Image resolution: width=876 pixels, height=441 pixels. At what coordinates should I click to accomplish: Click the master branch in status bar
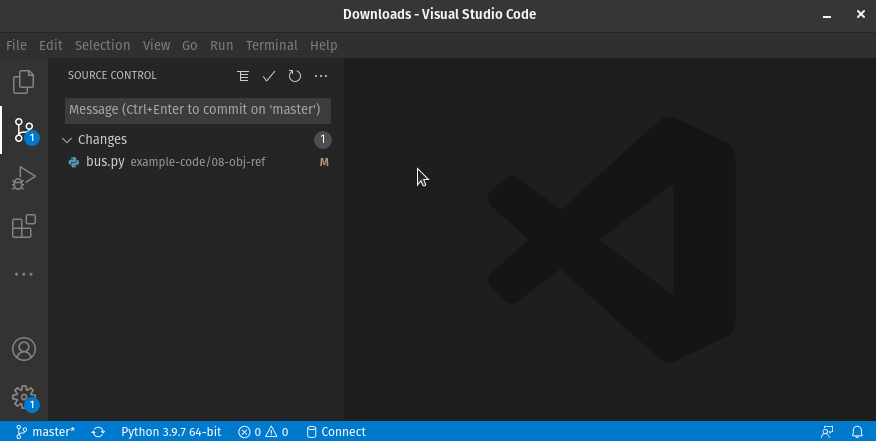(46, 432)
